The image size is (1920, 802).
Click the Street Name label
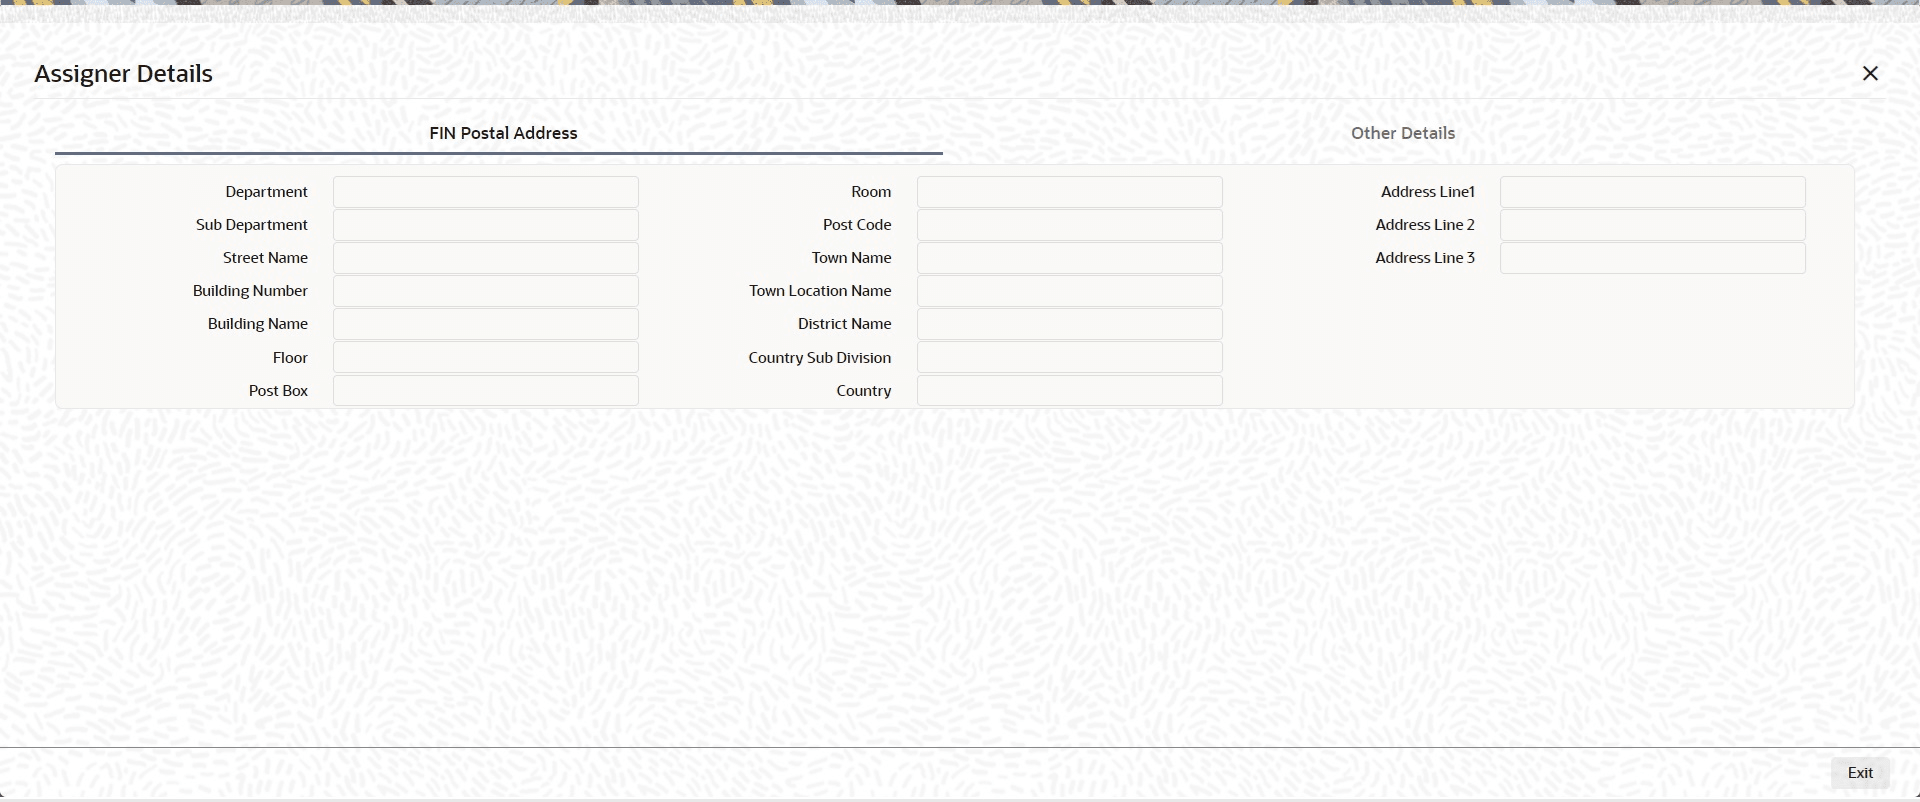[x=265, y=258]
